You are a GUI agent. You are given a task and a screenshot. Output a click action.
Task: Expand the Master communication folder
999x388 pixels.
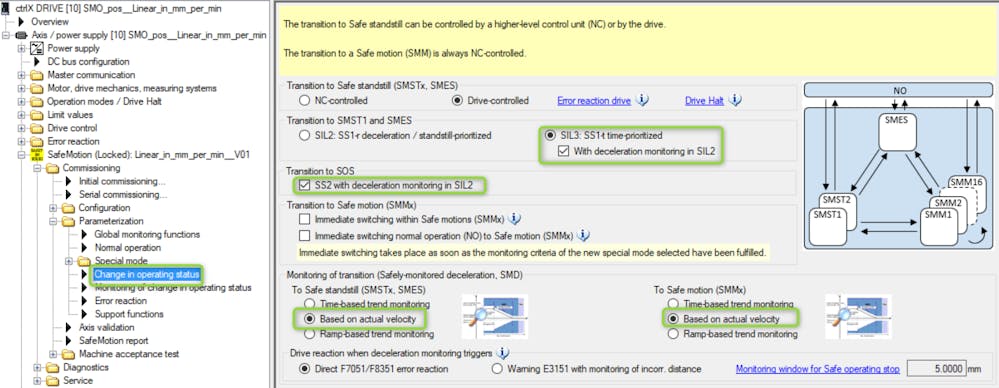[x=21, y=75]
